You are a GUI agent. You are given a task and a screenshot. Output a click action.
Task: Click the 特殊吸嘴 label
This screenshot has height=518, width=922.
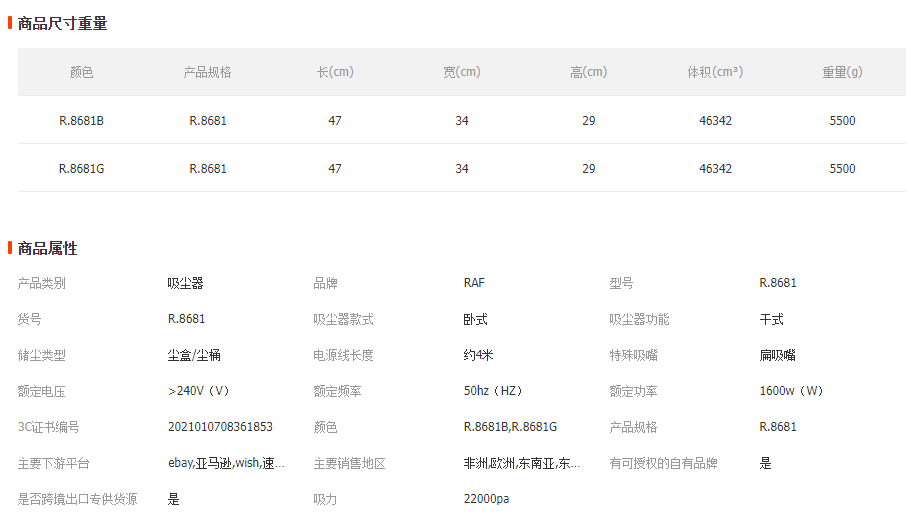click(633, 355)
